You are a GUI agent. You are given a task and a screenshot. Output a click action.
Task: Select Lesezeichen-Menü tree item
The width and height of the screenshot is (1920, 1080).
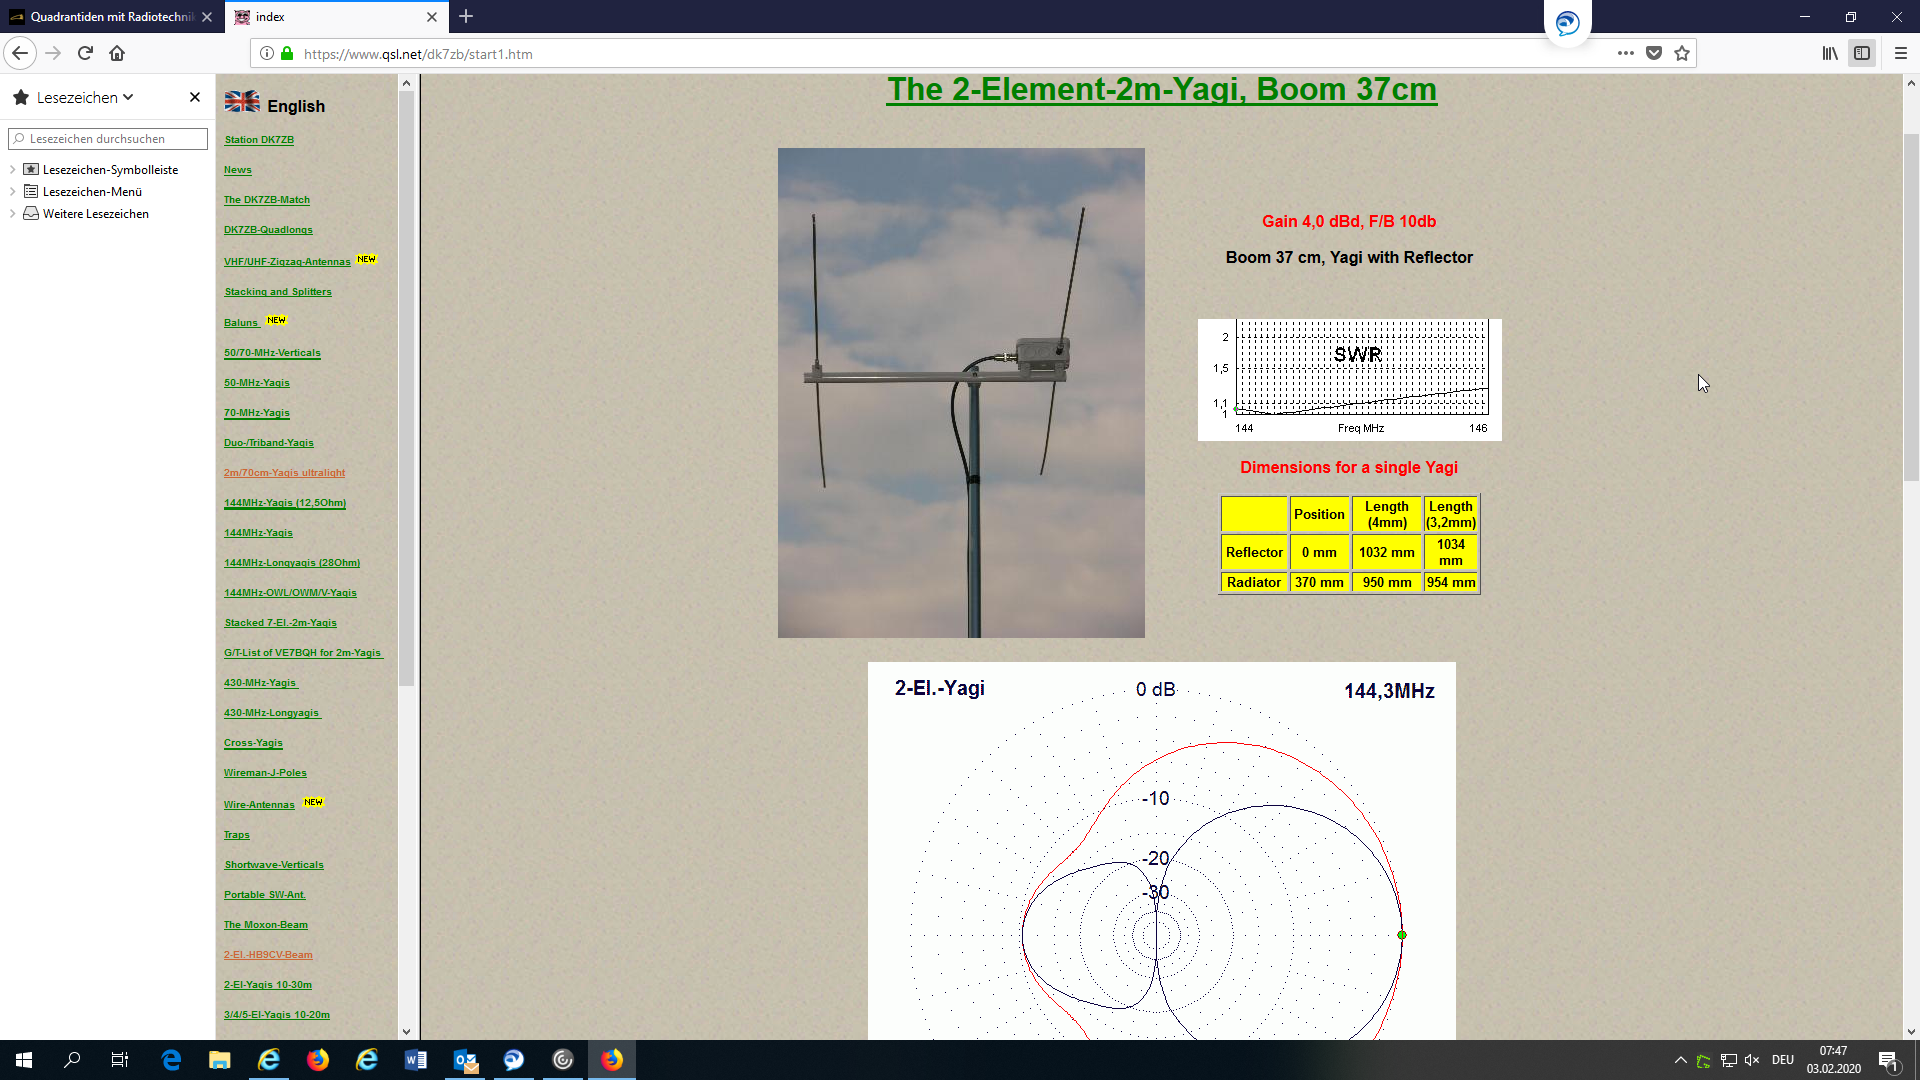pyautogui.click(x=92, y=192)
